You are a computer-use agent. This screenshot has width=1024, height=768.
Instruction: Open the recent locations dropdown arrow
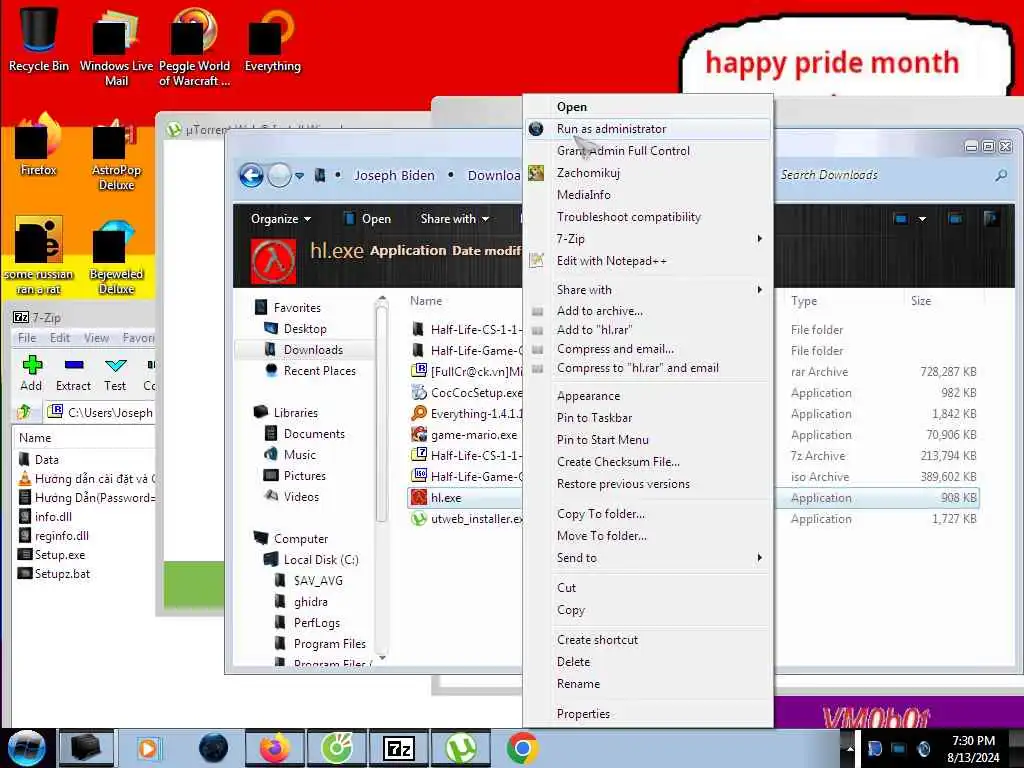tap(299, 176)
